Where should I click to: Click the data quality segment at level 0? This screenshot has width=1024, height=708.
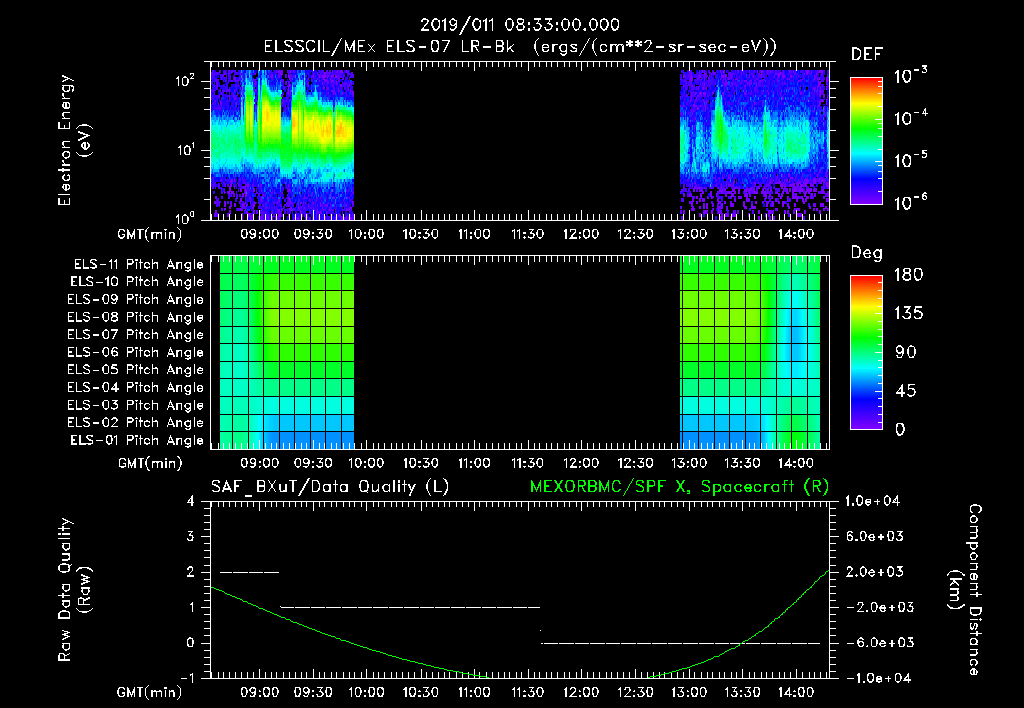680,643
